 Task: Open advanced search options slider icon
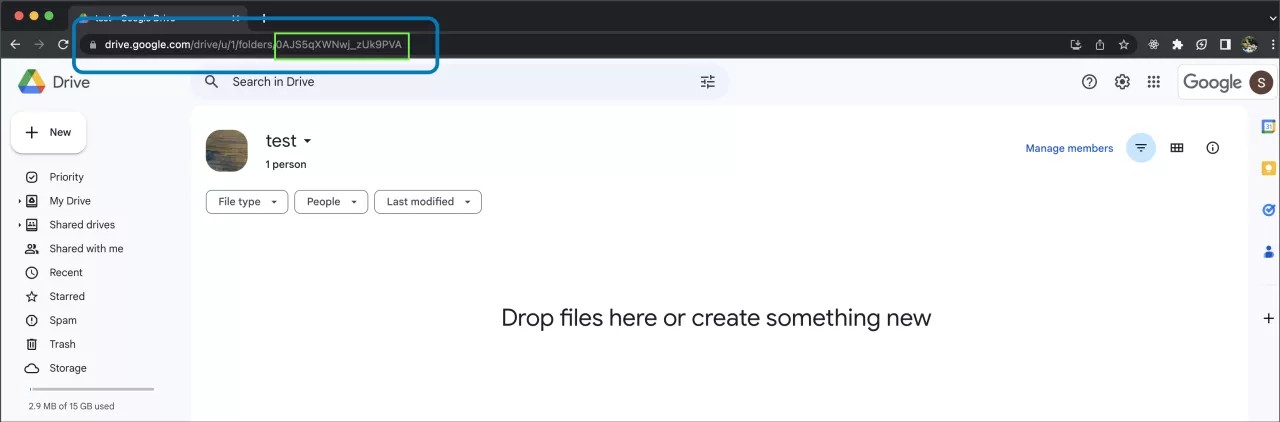[708, 82]
